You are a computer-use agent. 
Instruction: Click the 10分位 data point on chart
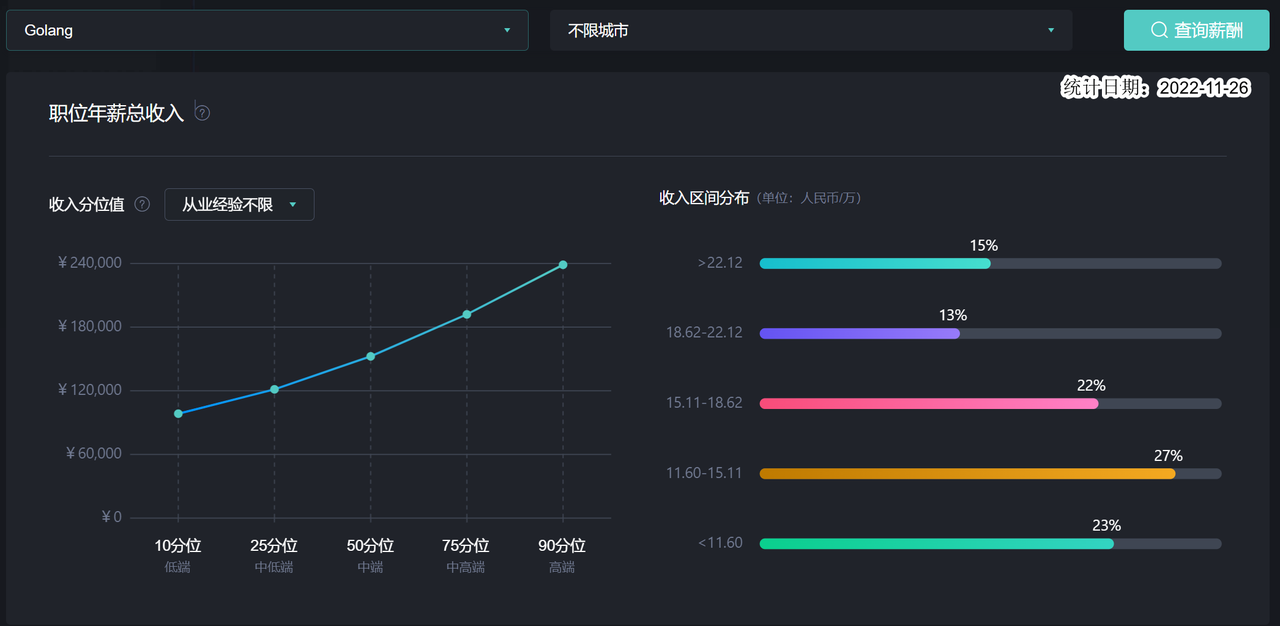pyautogui.click(x=178, y=413)
